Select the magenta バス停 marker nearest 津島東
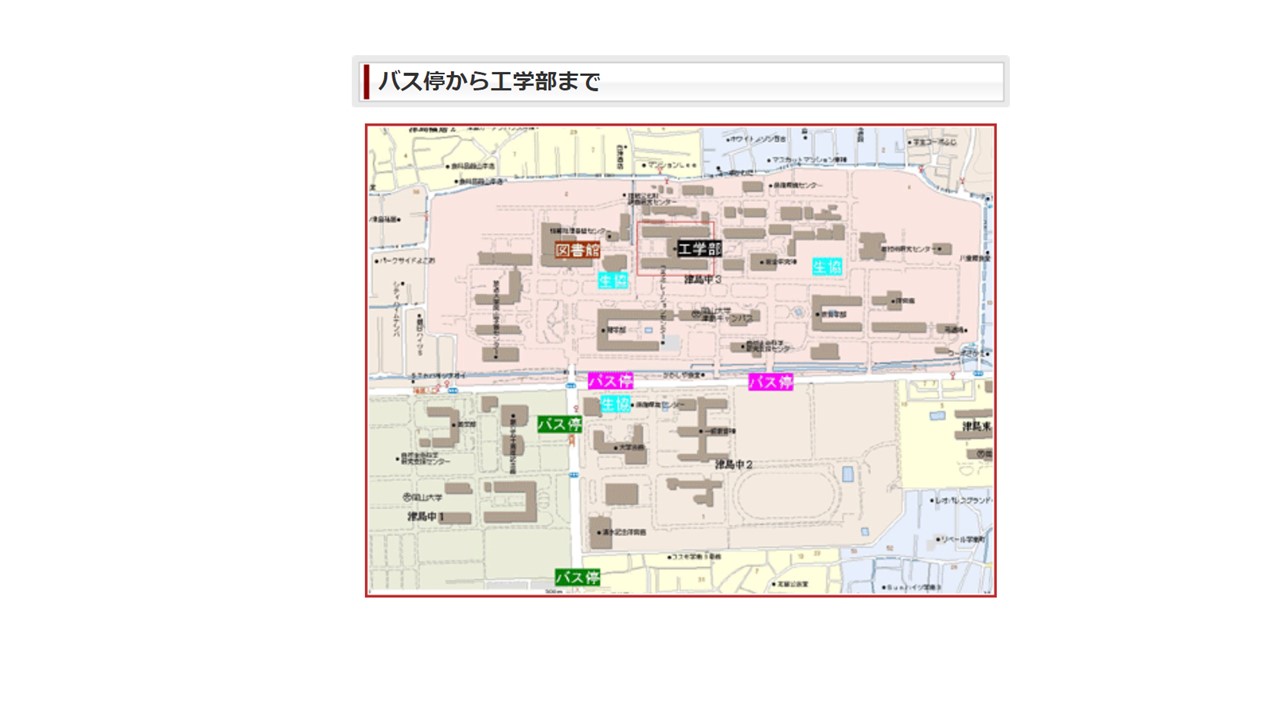 tap(771, 382)
